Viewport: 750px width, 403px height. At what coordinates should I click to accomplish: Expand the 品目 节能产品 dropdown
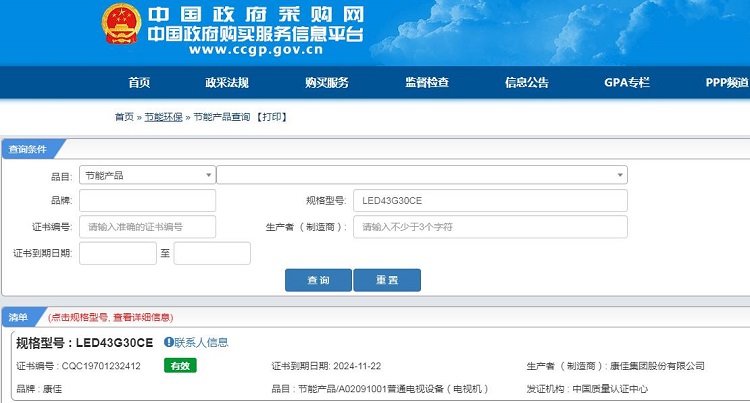coord(147,175)
